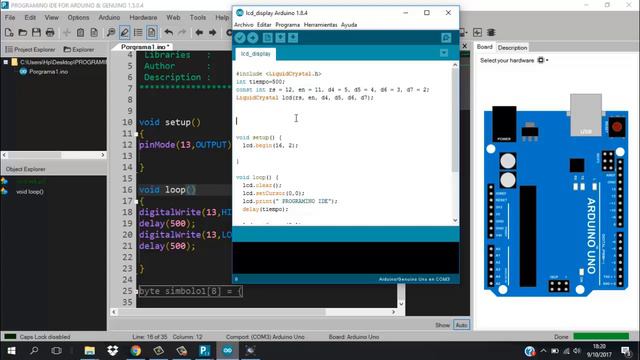Image resolution: width=640 pixels, height=360 pixels.
Task: Collapse the project folder tree node
Action: pos(6,62)
